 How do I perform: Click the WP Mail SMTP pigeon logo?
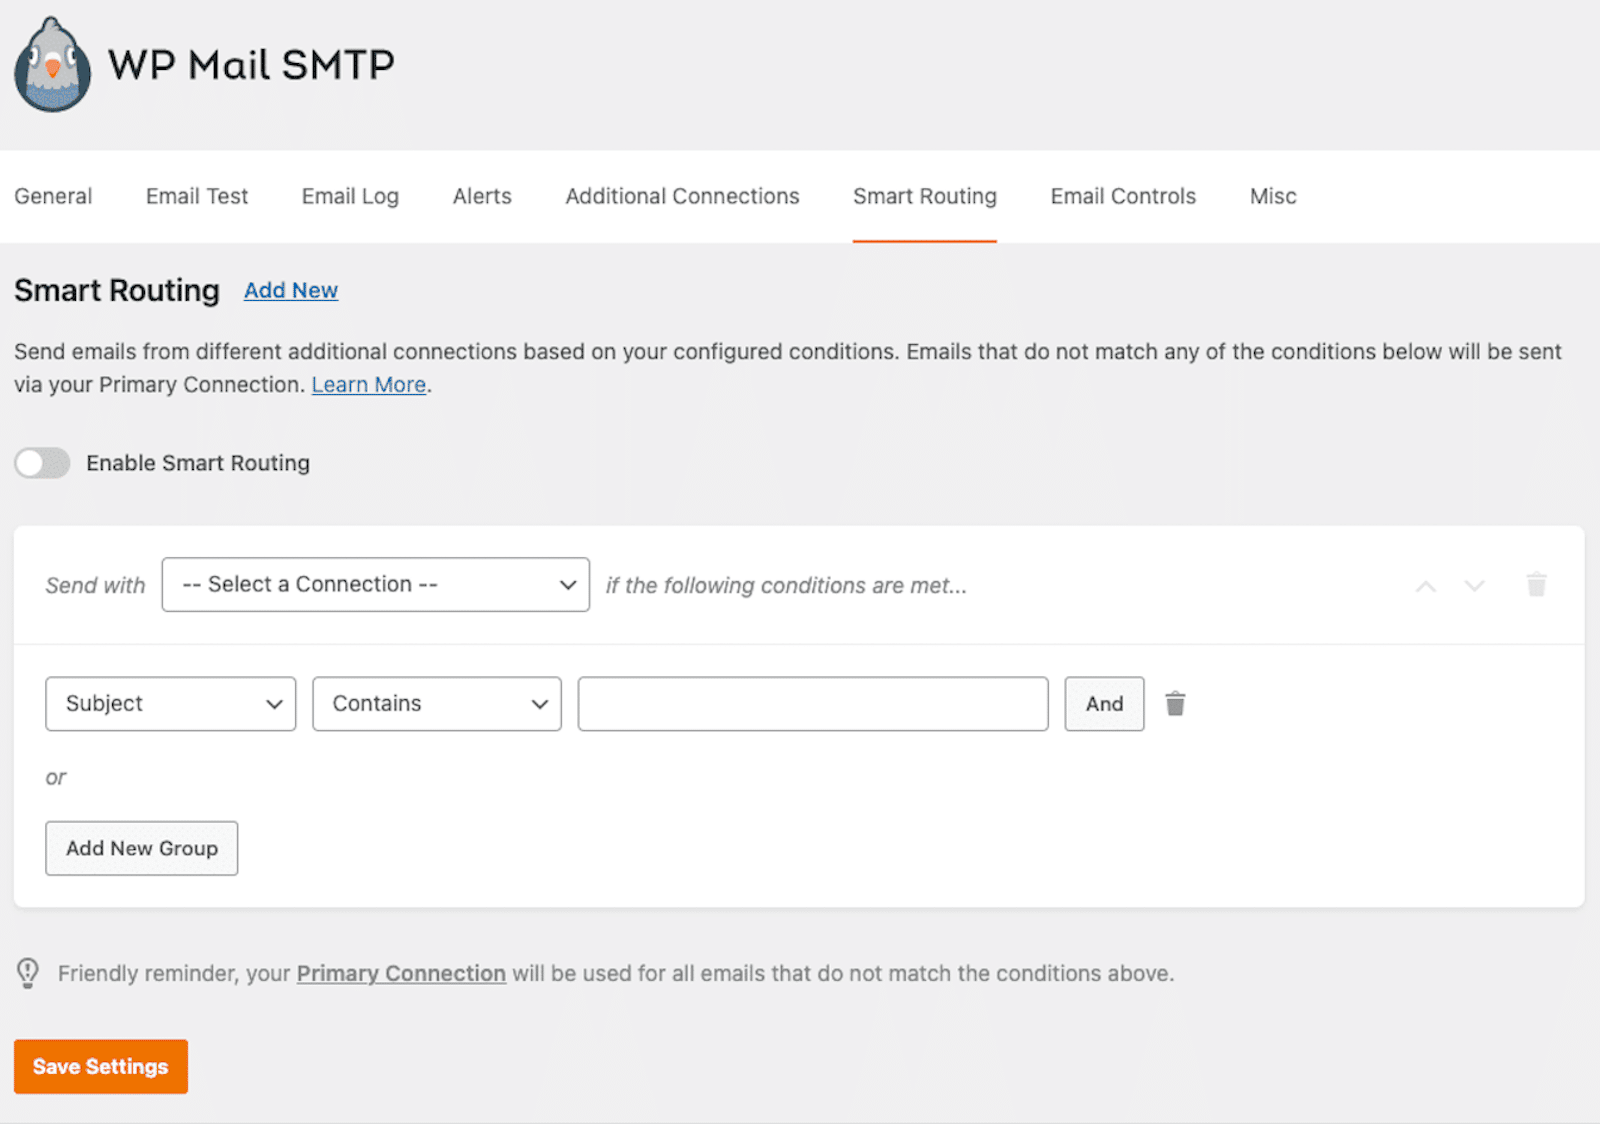(x=52, y=65)
